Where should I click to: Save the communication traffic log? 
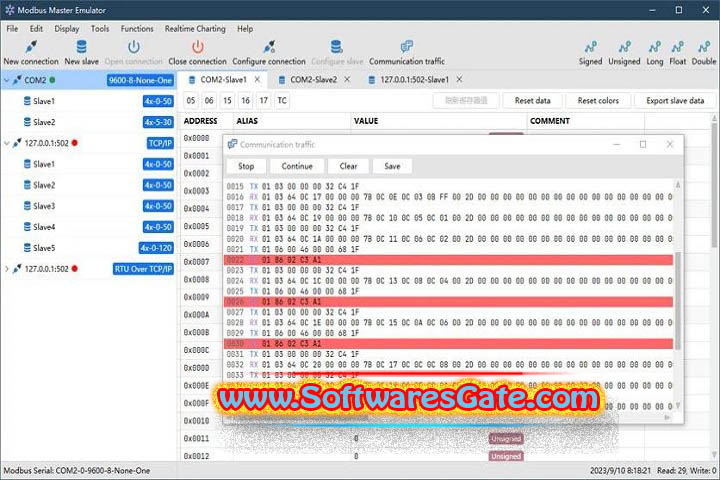tap(392, 166)
